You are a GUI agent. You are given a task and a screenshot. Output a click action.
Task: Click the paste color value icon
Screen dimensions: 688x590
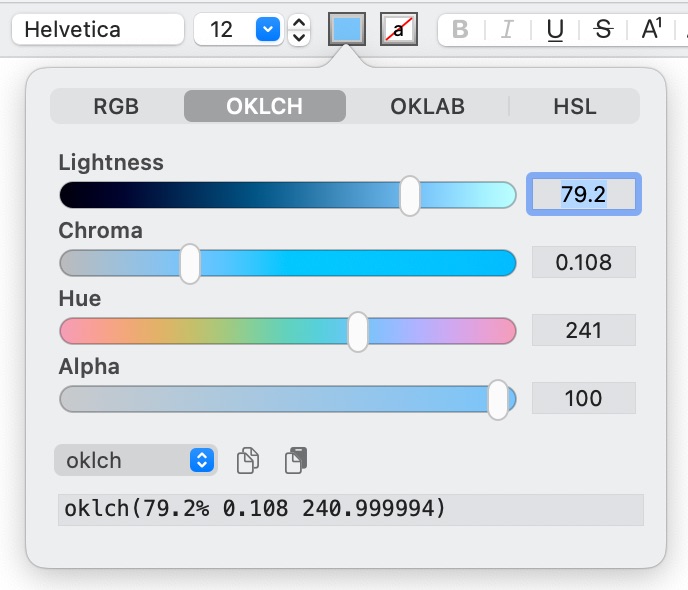[x=296, y=460]
